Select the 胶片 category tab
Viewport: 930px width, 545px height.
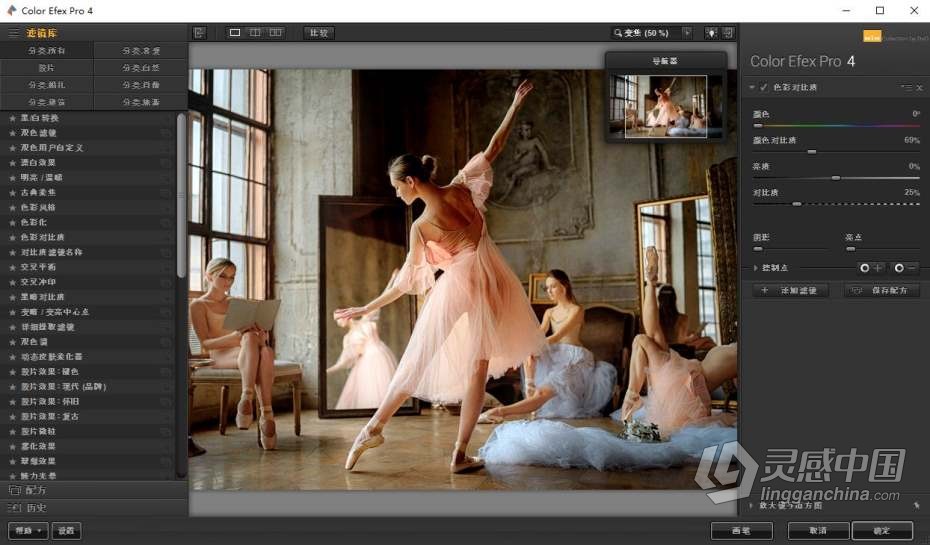coord(47,68)
